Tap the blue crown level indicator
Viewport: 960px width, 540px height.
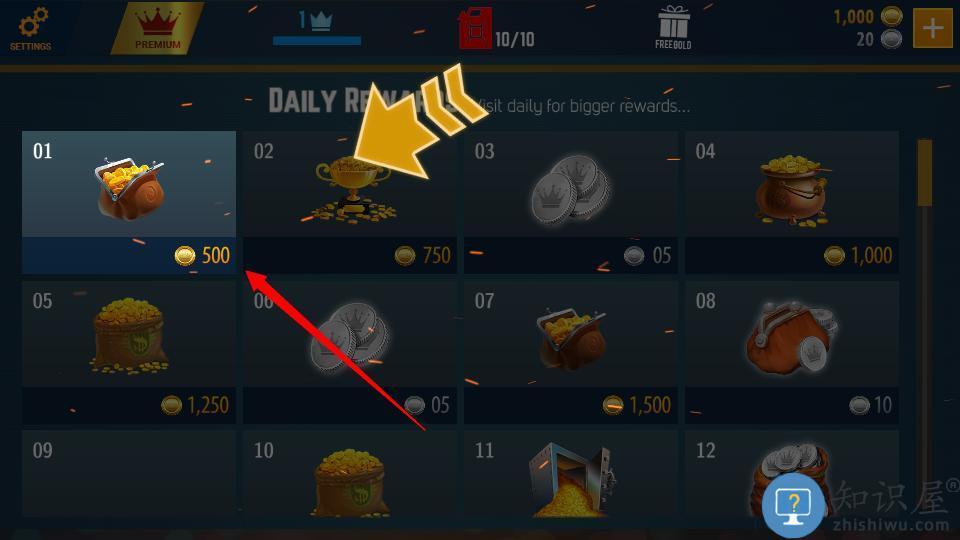(x=317, y=28)
